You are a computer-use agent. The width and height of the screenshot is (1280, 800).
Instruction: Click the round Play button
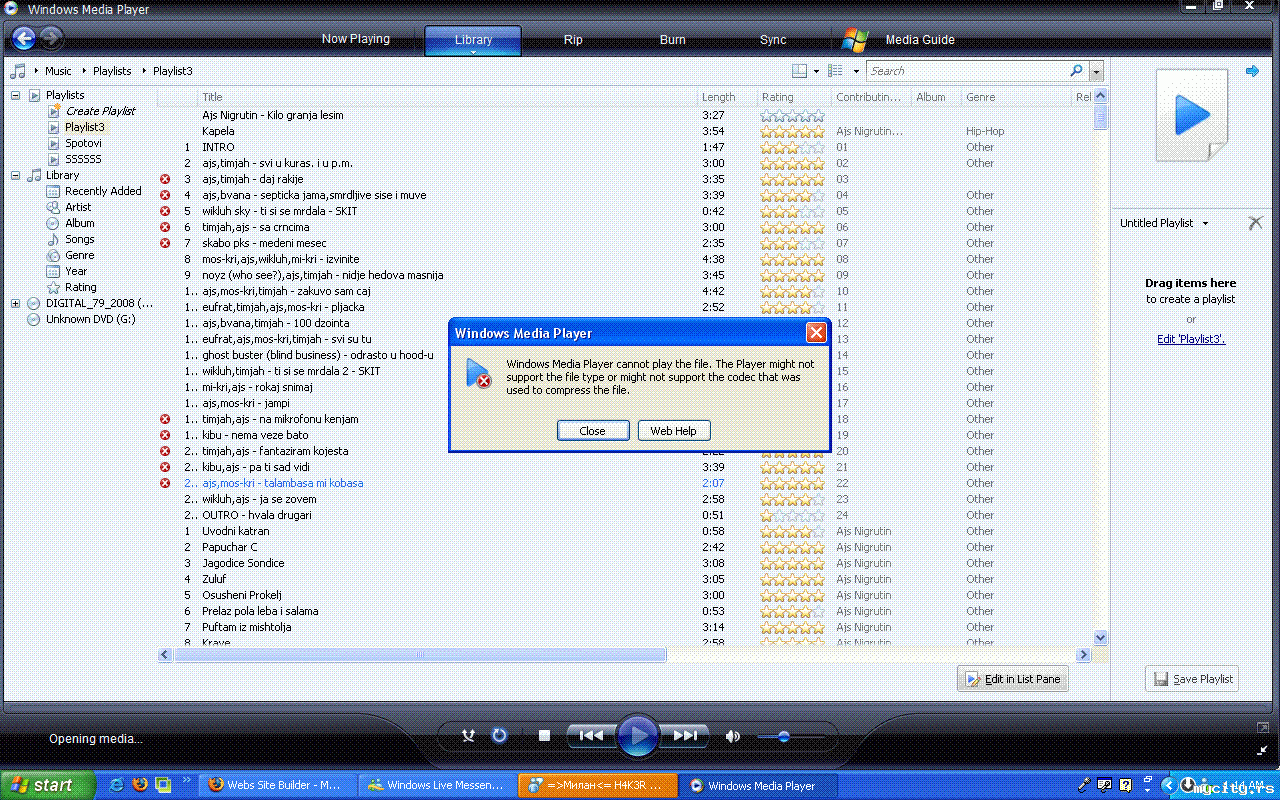(637, 736)
